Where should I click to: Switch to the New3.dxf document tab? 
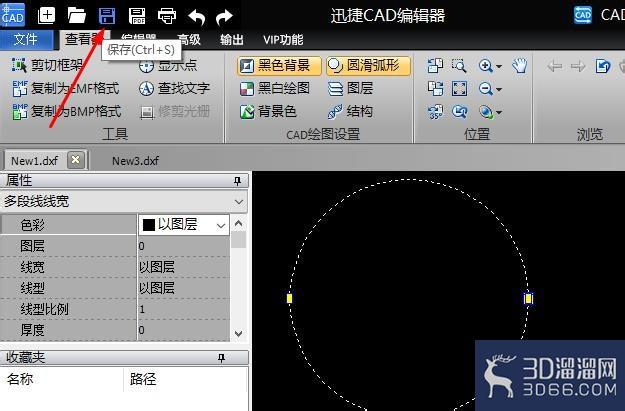136,161
